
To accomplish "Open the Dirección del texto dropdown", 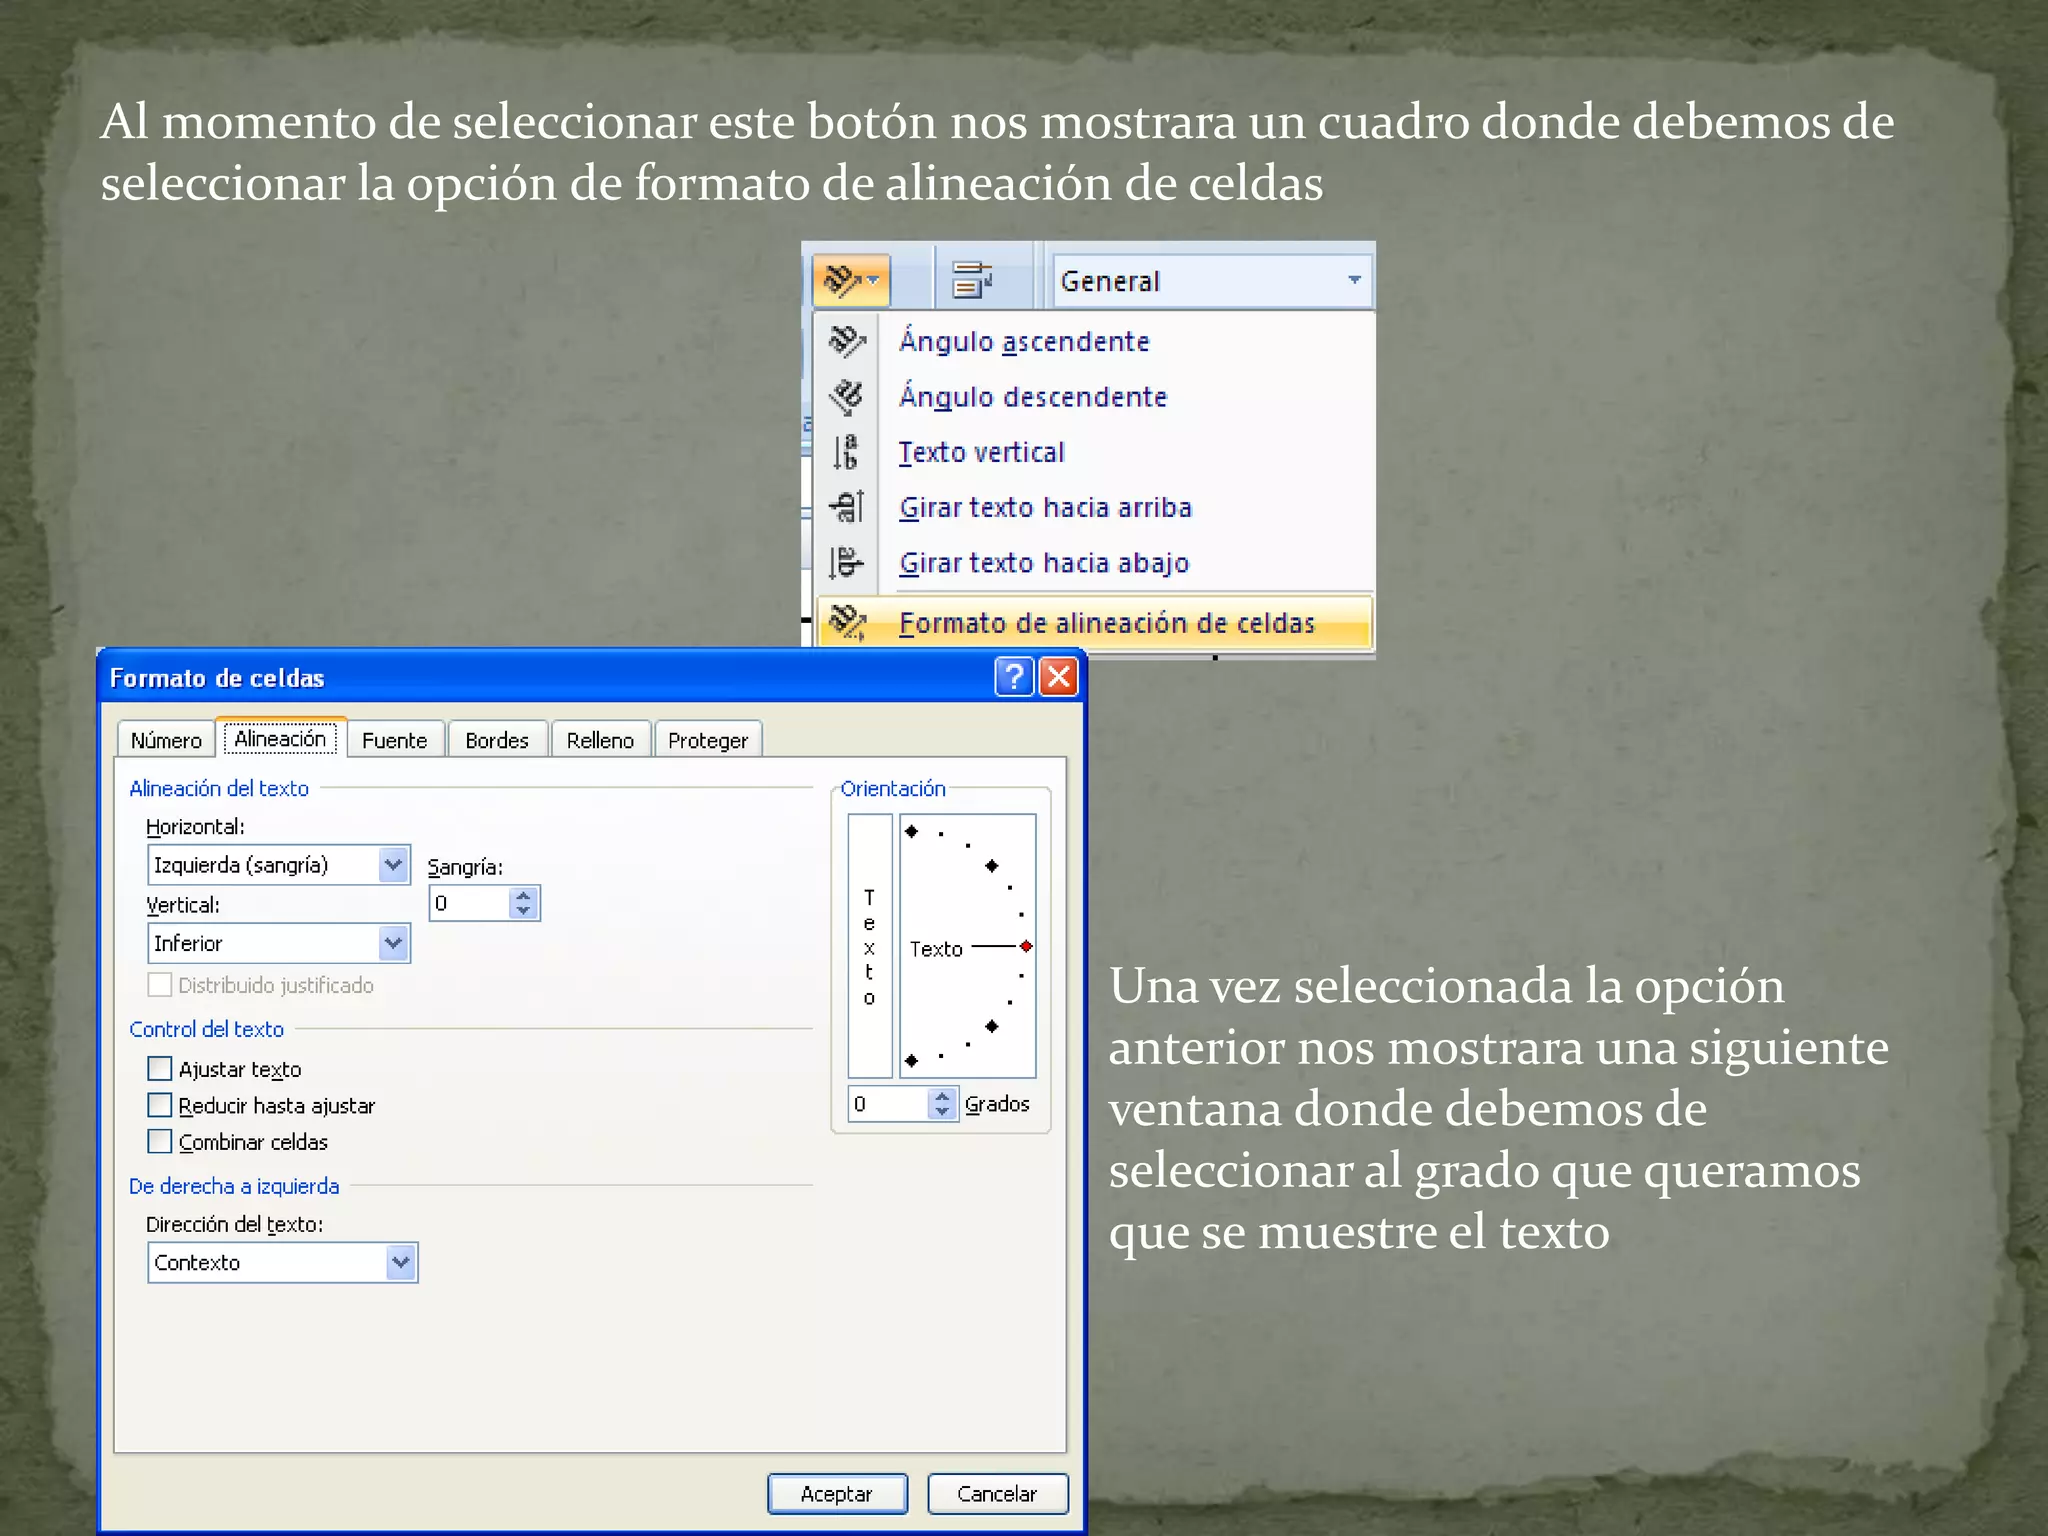I will click(x=401, y=1262).
